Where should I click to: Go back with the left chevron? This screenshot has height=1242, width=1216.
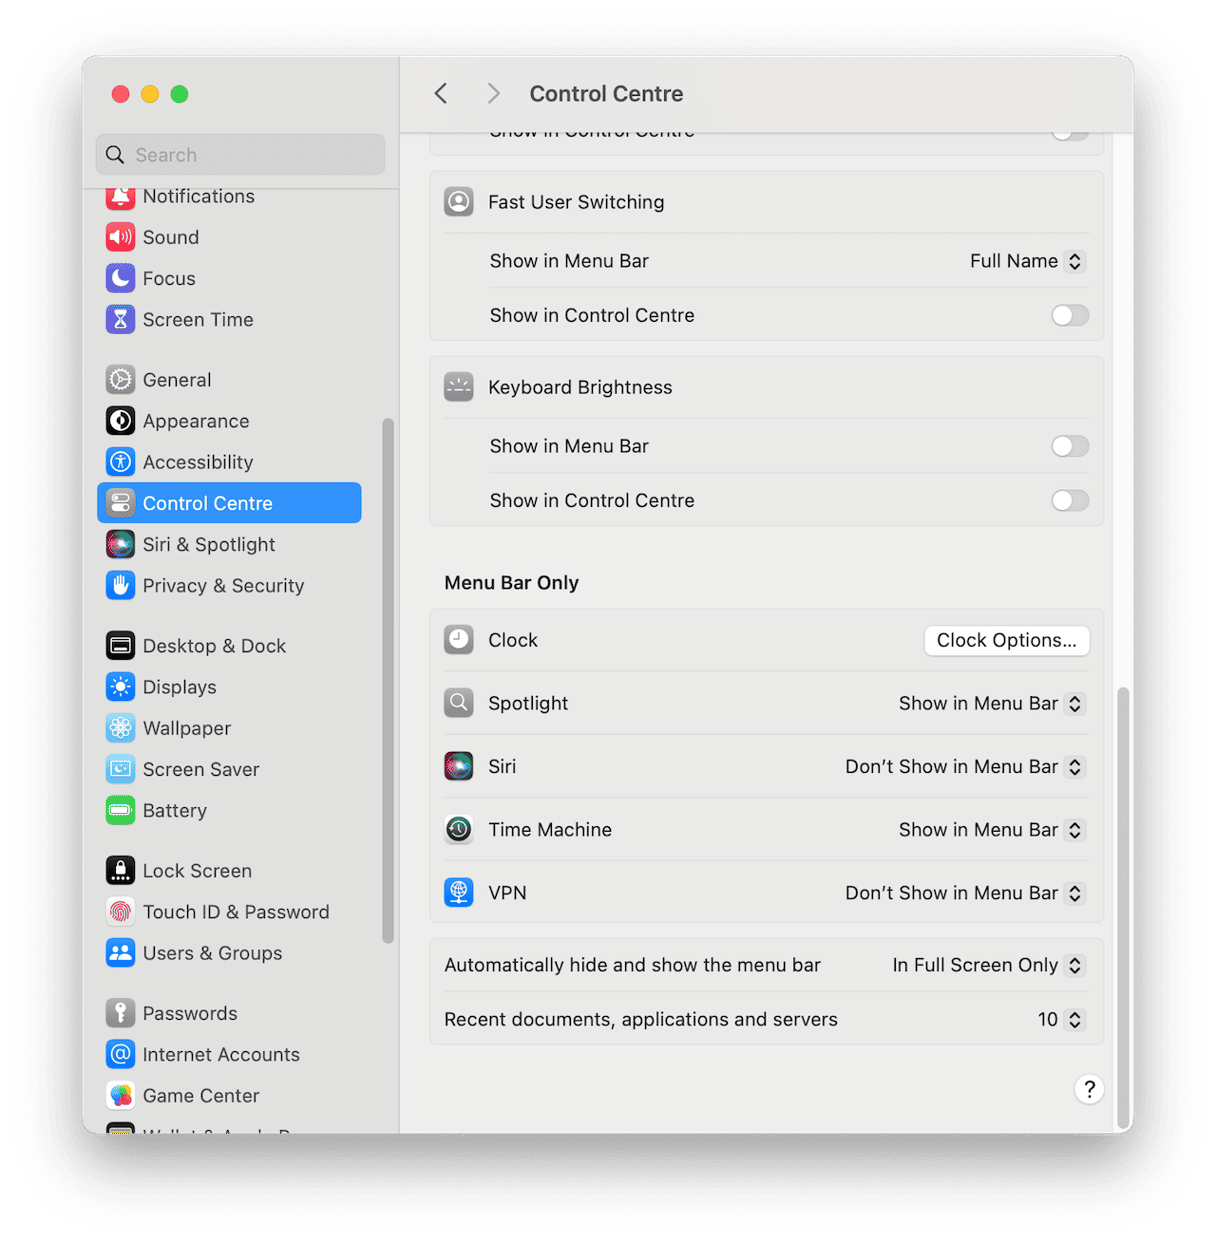click(441, 93)
